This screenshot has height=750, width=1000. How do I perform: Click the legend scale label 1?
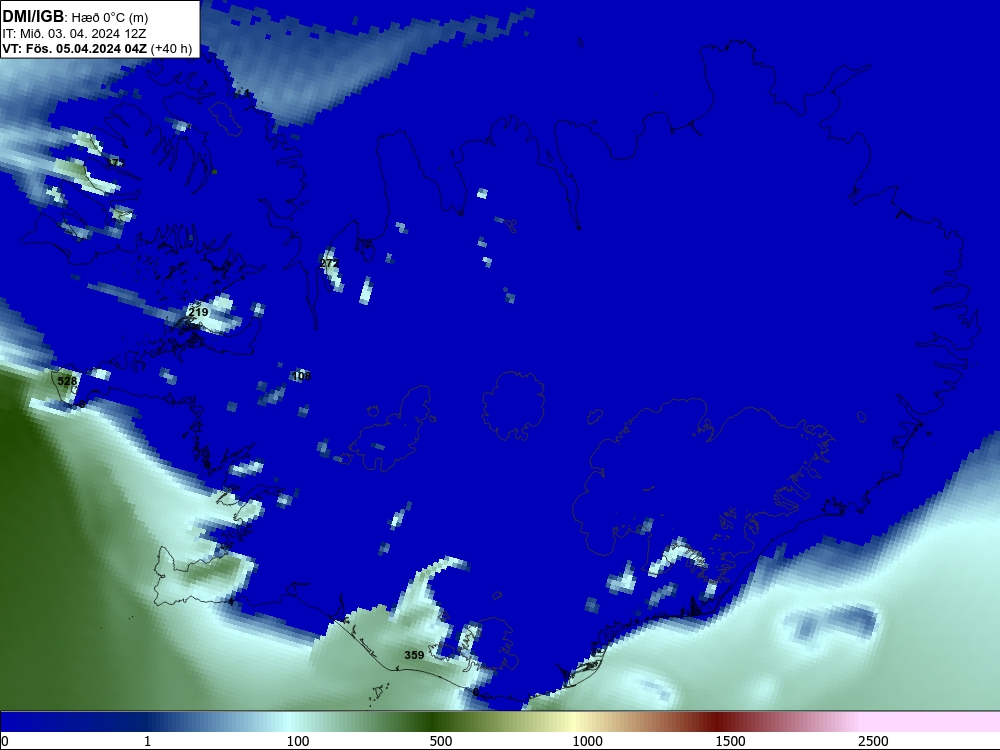[147, 741]
